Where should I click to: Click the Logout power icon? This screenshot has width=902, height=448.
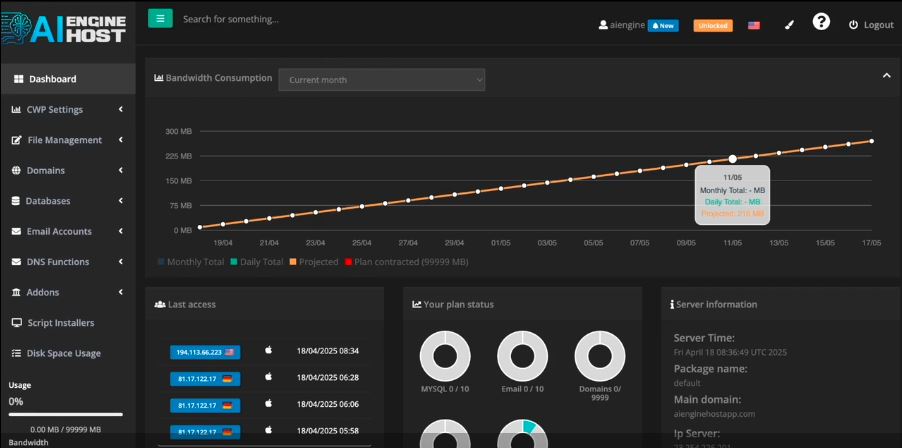pyautogui.click(x=853, y=25)
